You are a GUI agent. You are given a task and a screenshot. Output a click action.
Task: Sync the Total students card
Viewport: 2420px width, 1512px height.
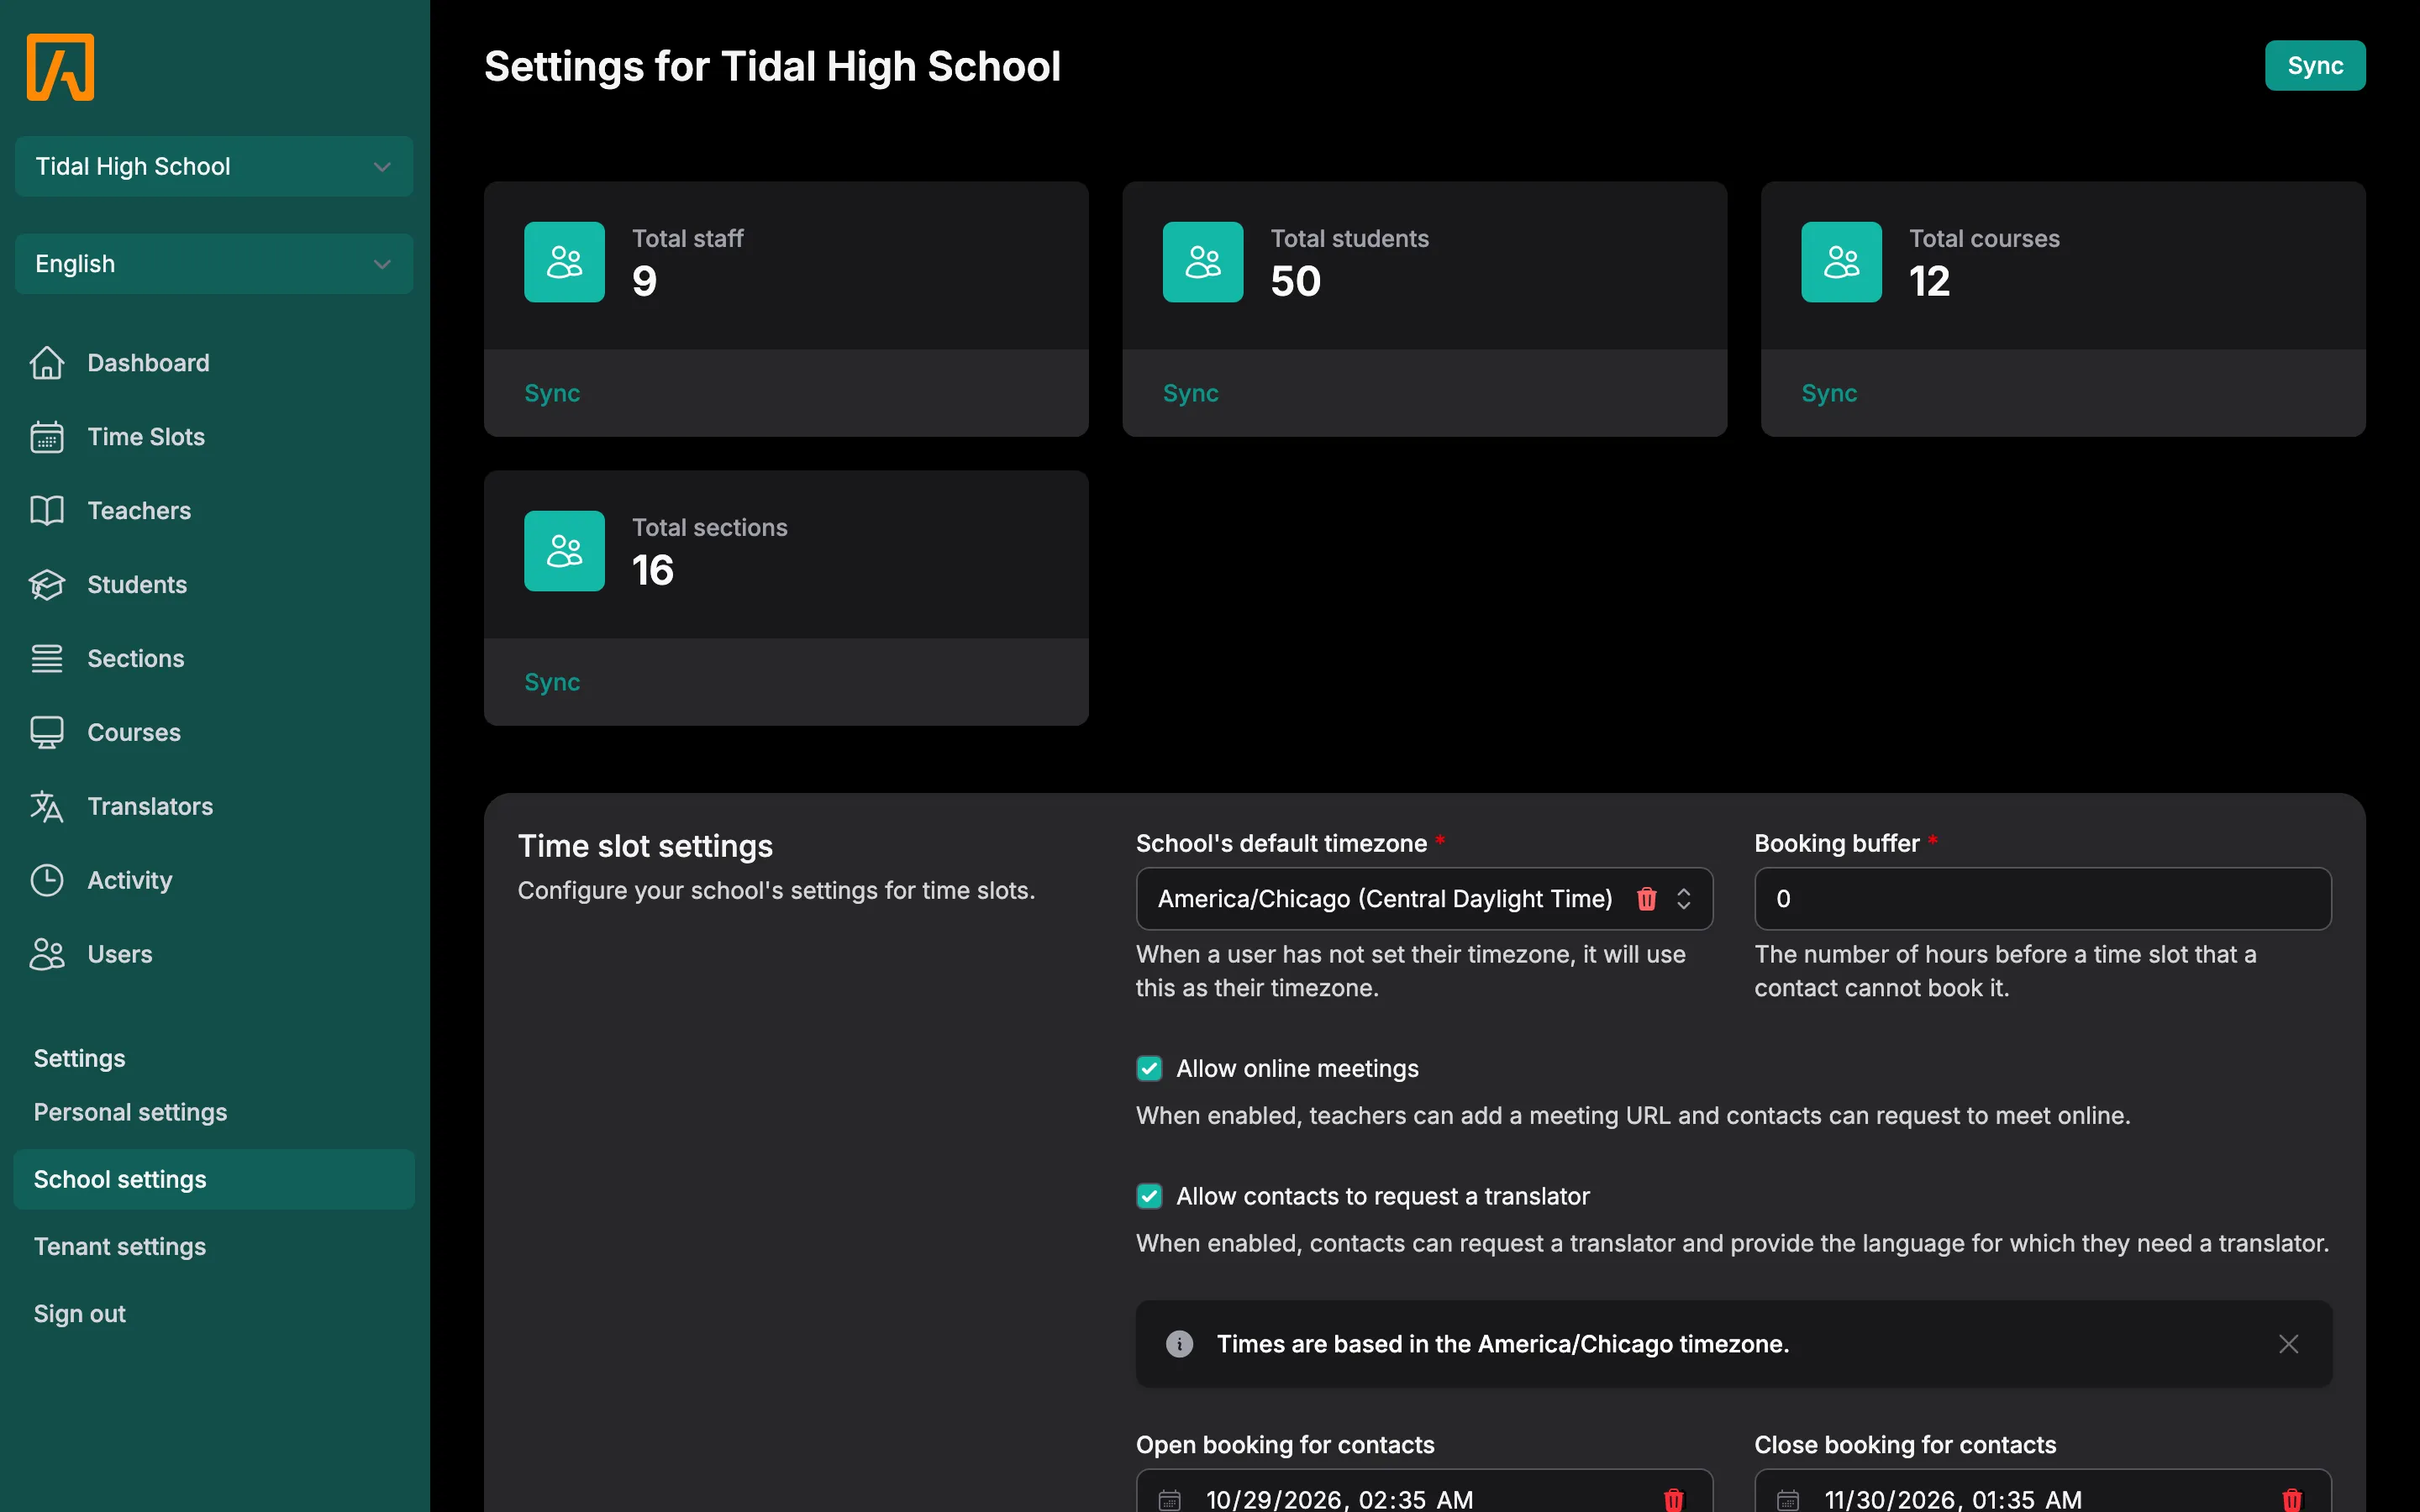(x=1190, y=393)
